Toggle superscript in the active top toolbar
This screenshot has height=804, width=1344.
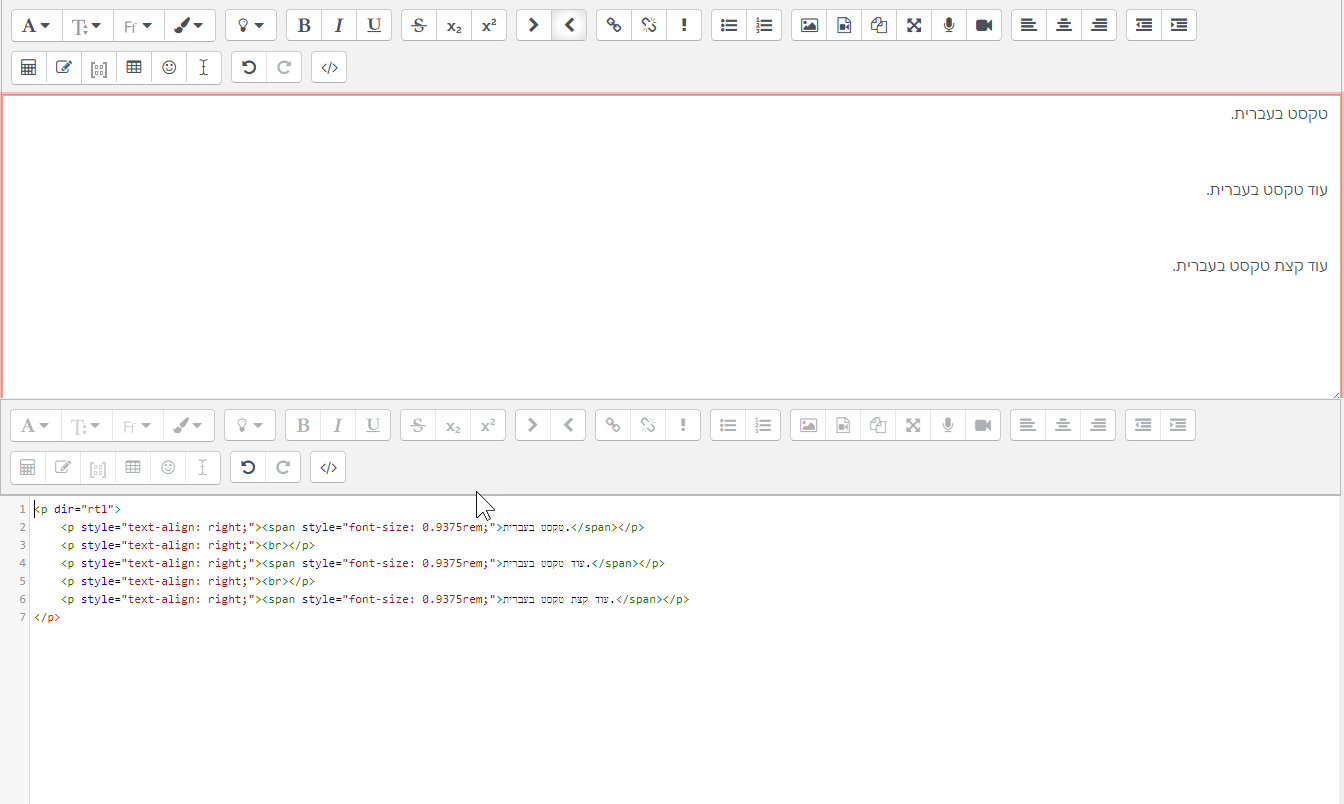click(x=489, y=25)
